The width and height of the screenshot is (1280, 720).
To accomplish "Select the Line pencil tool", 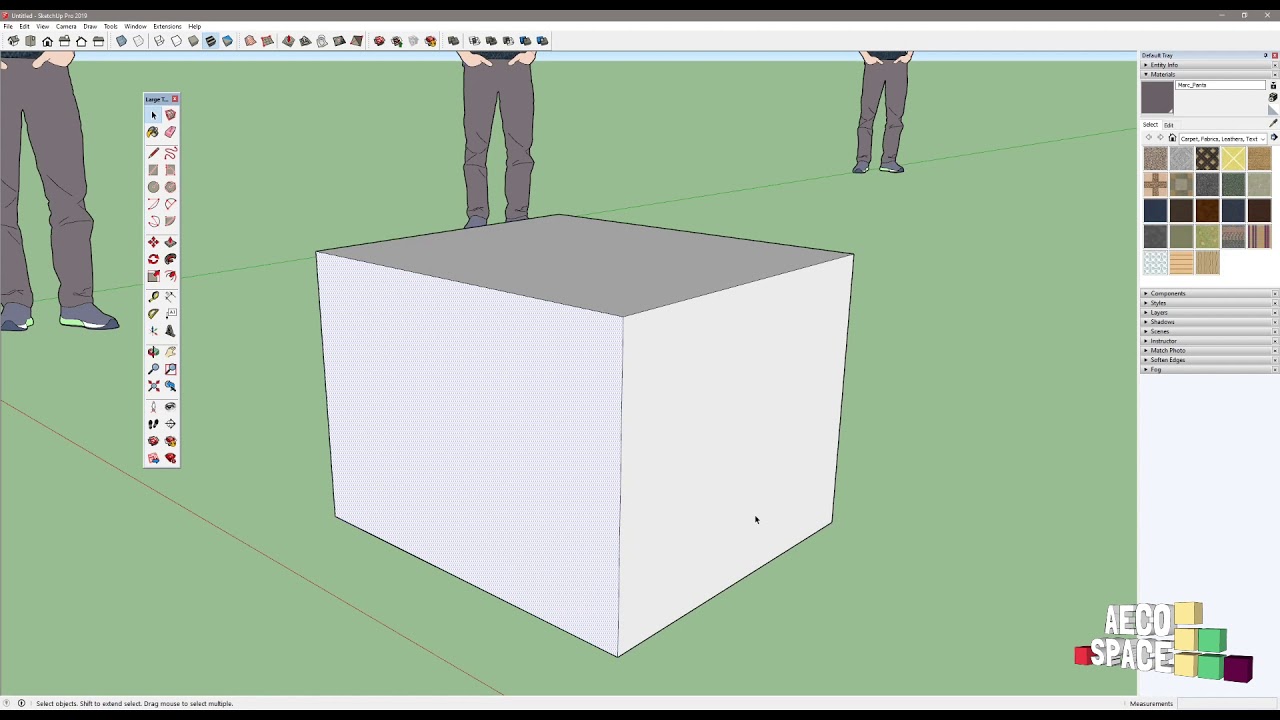I will (153, 153).
